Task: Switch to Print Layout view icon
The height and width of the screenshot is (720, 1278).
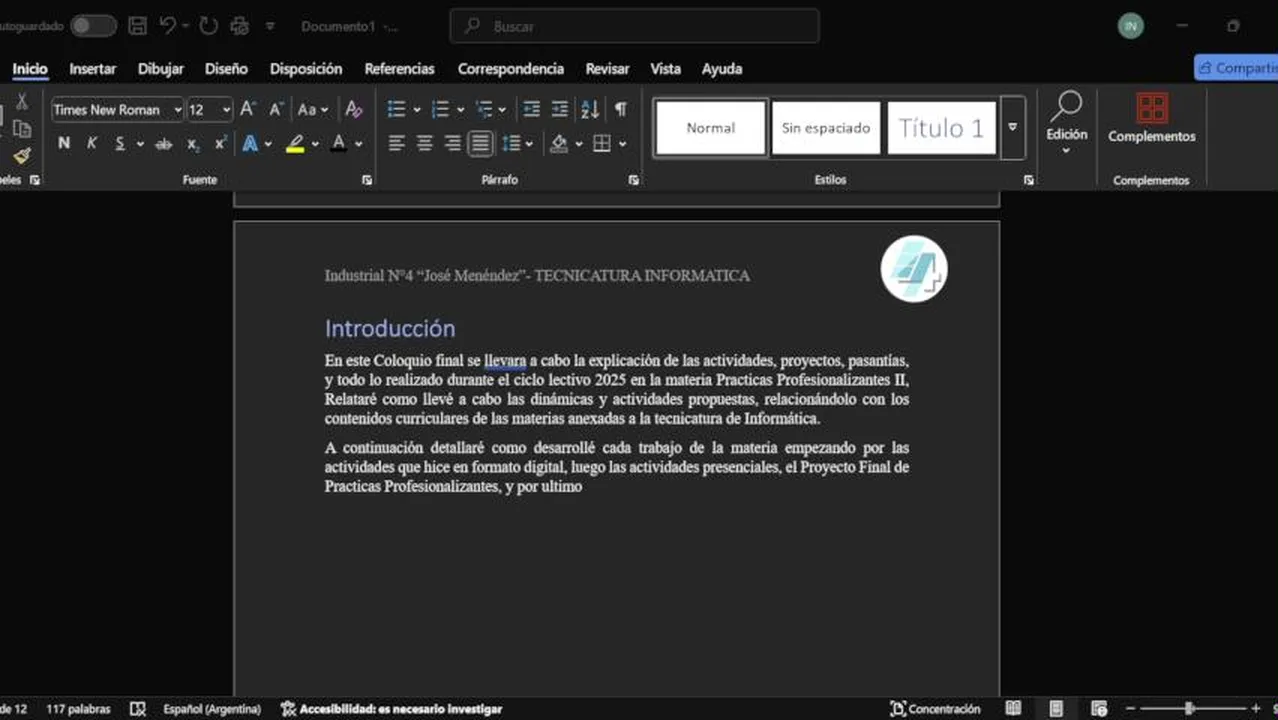Action: (1056, 708)
